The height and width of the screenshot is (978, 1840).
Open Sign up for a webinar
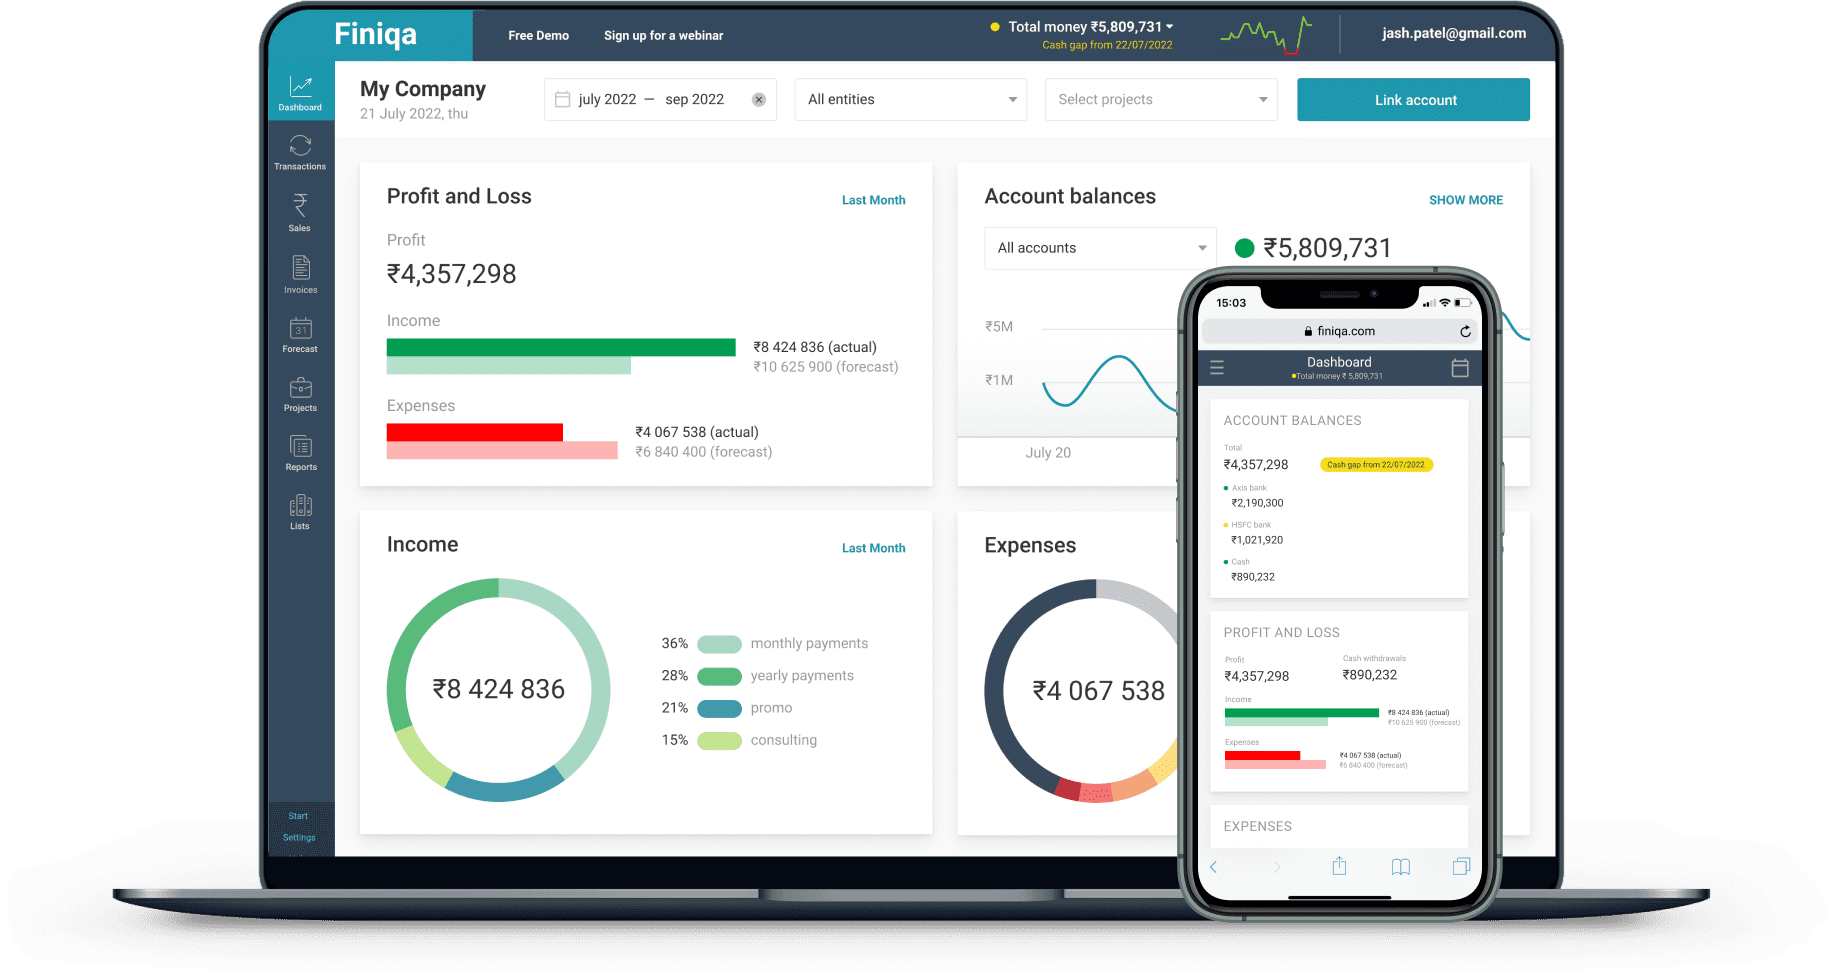point(663,36)
